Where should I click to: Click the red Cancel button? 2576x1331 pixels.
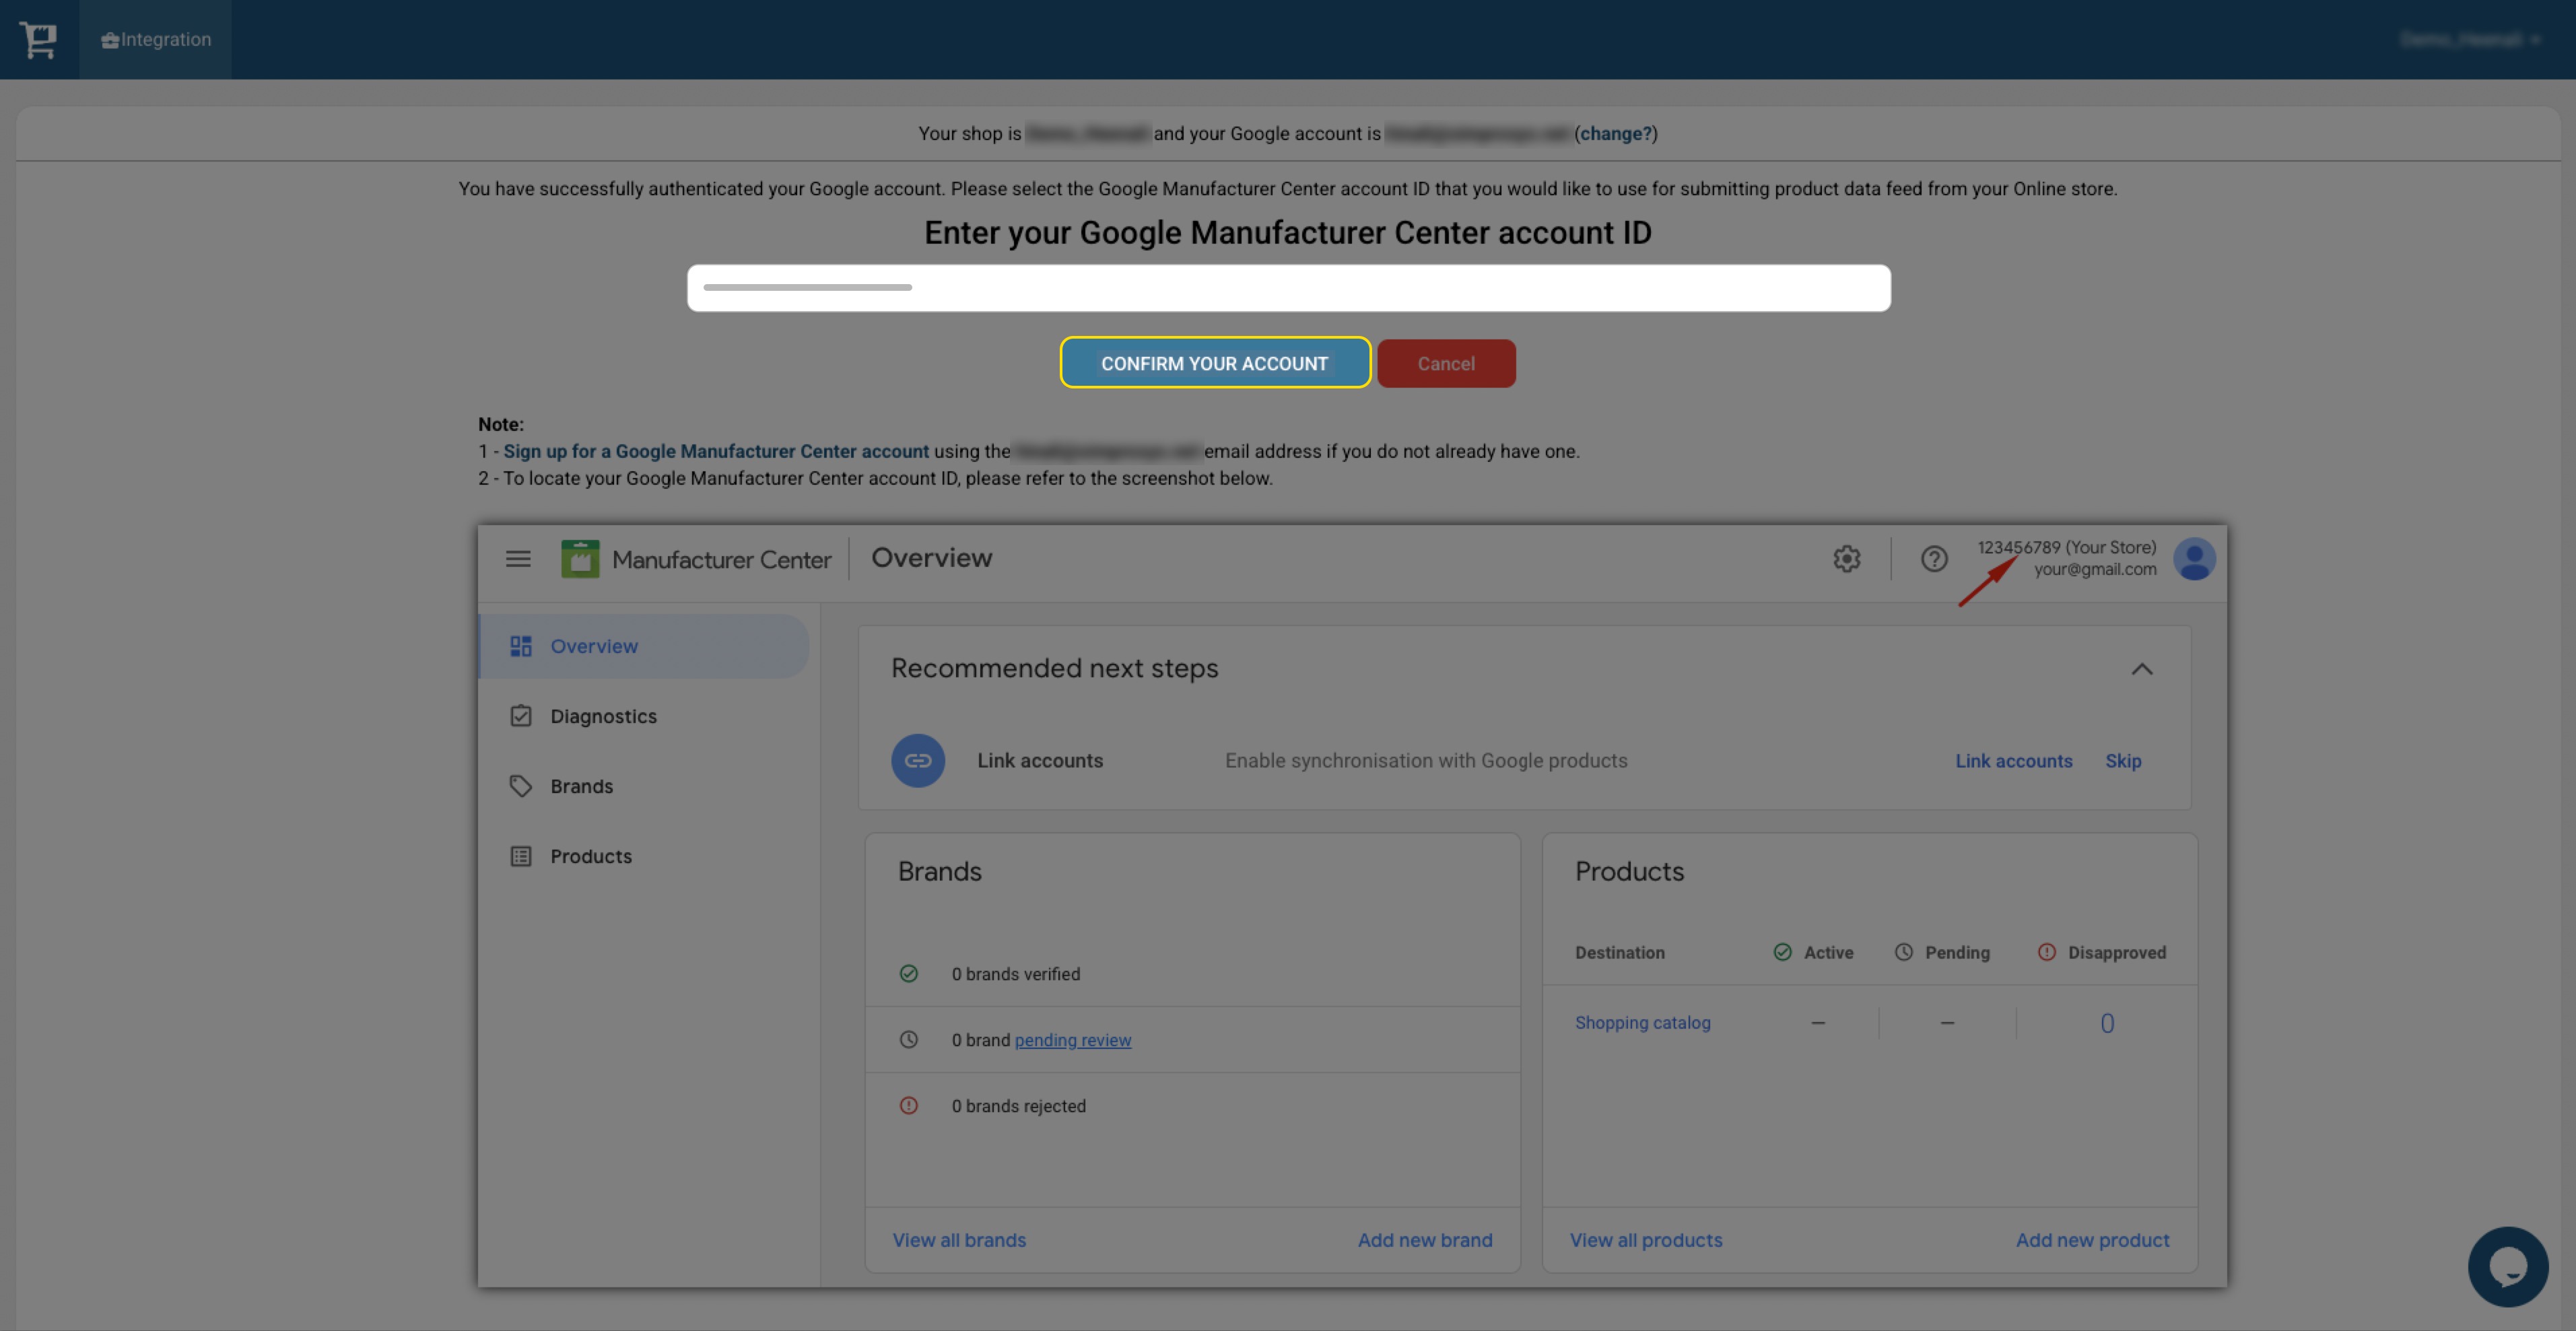1446,363
